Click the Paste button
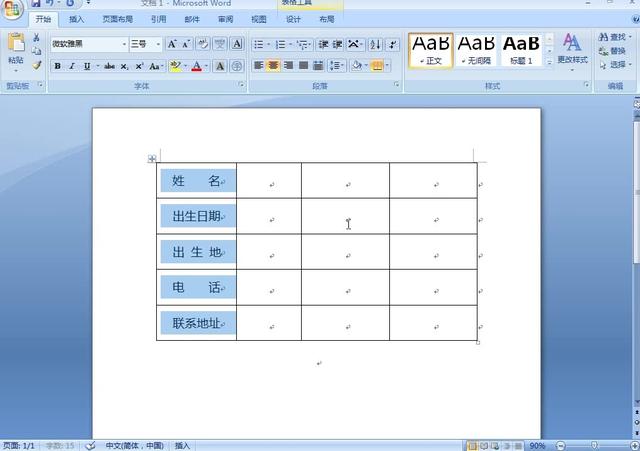 tap(16, 50)
